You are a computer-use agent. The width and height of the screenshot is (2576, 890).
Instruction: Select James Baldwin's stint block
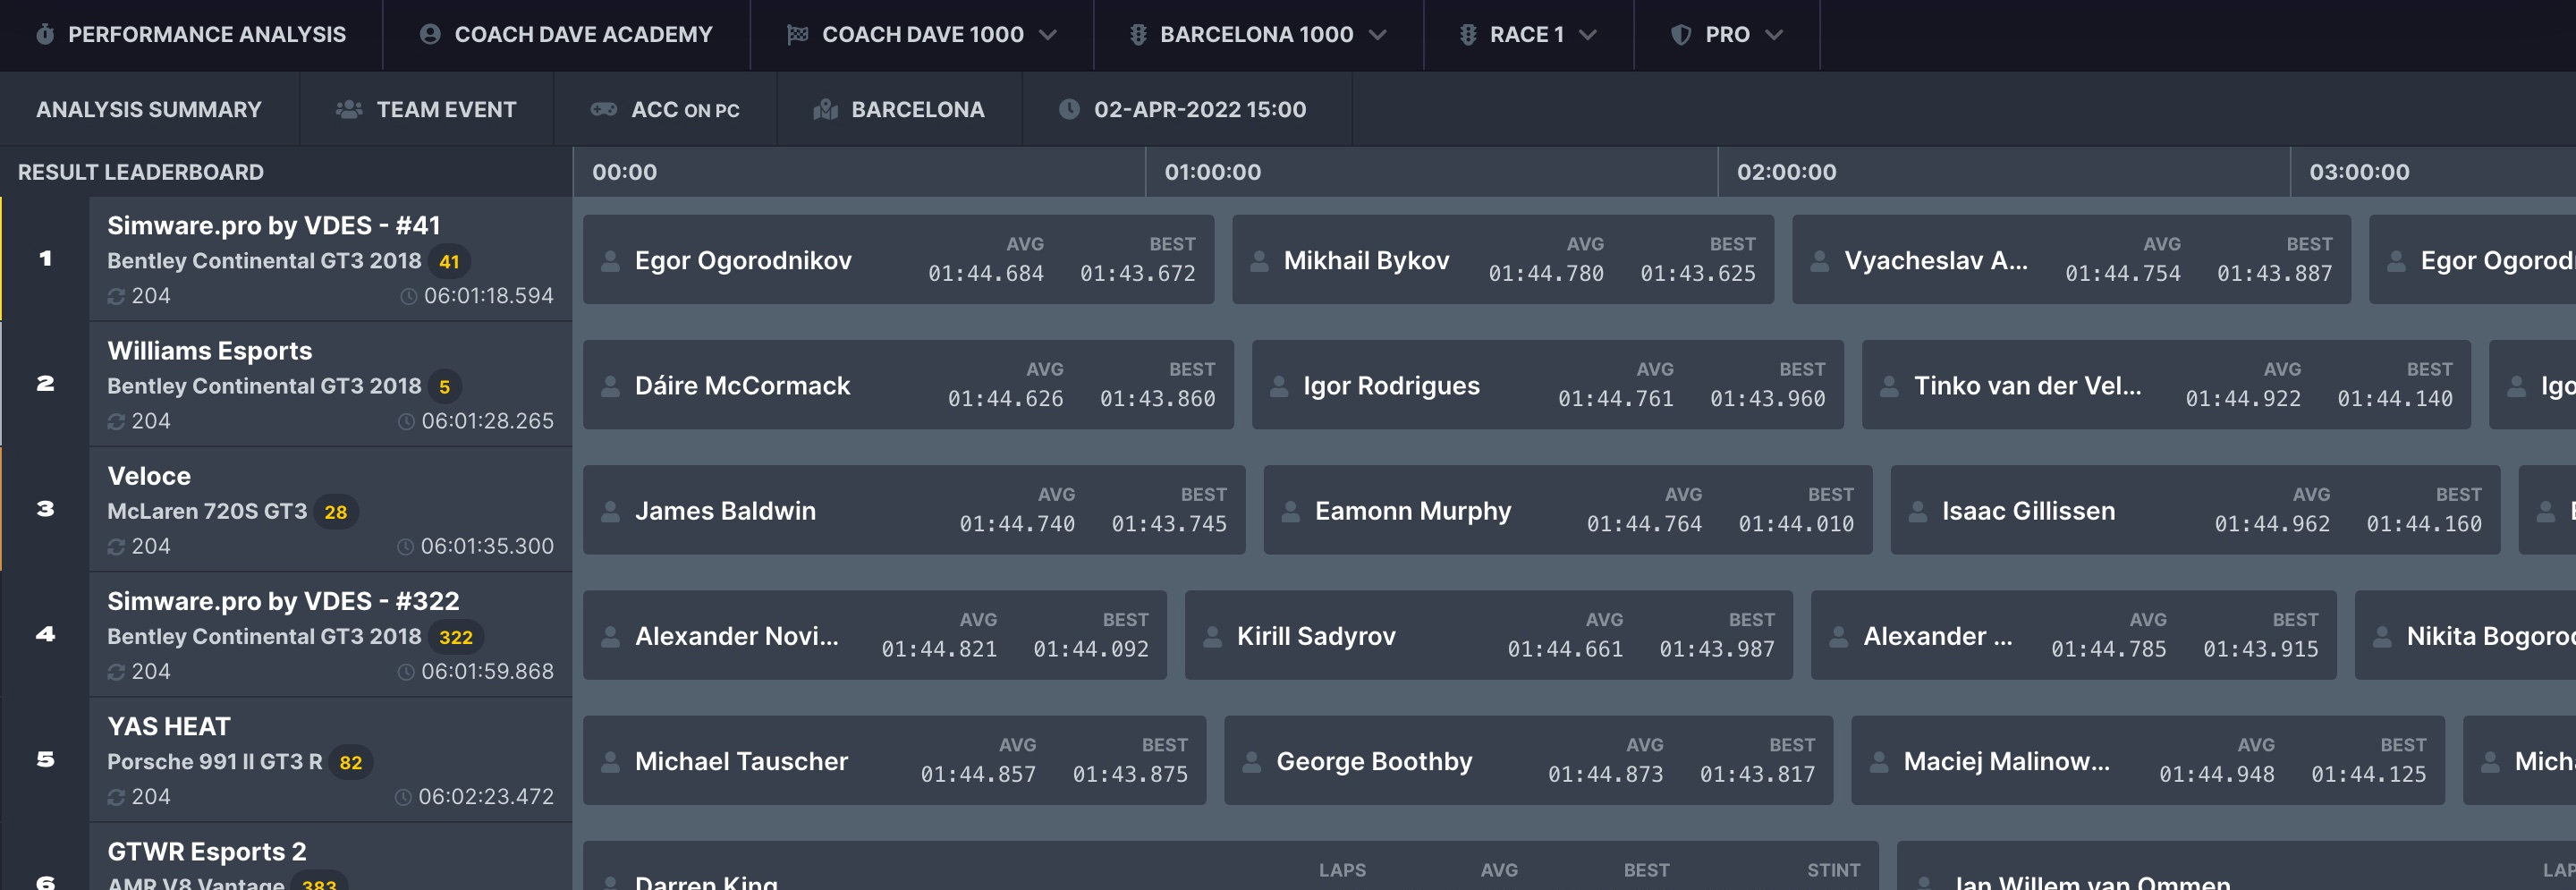[913, 510]
